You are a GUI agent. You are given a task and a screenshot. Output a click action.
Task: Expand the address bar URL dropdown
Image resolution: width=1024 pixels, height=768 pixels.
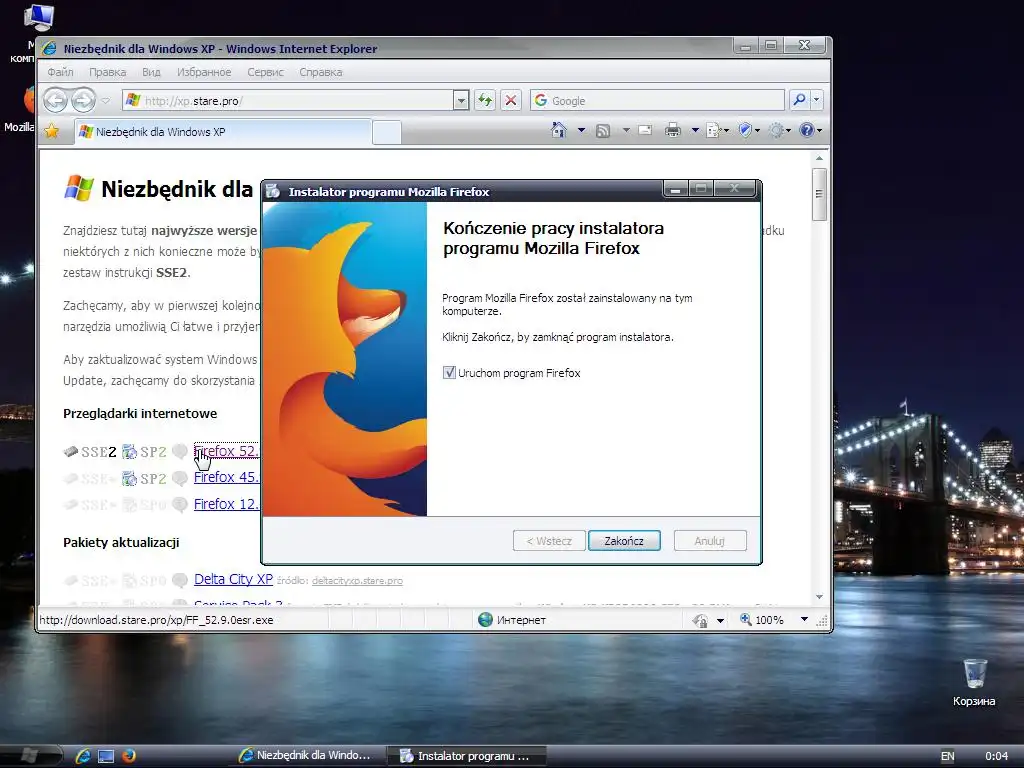coord(462,101)
